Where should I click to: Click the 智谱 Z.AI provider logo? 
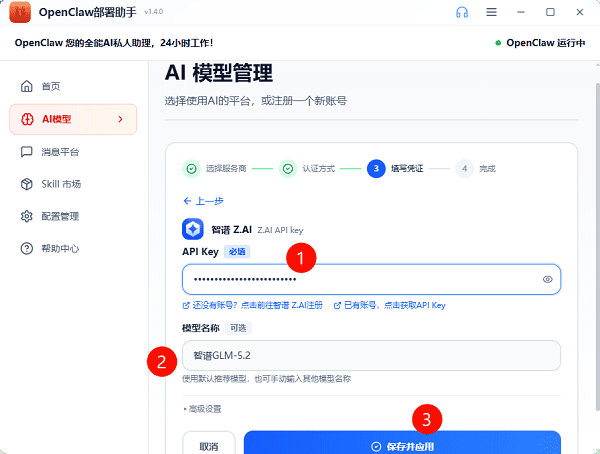(x=193, y=229)
